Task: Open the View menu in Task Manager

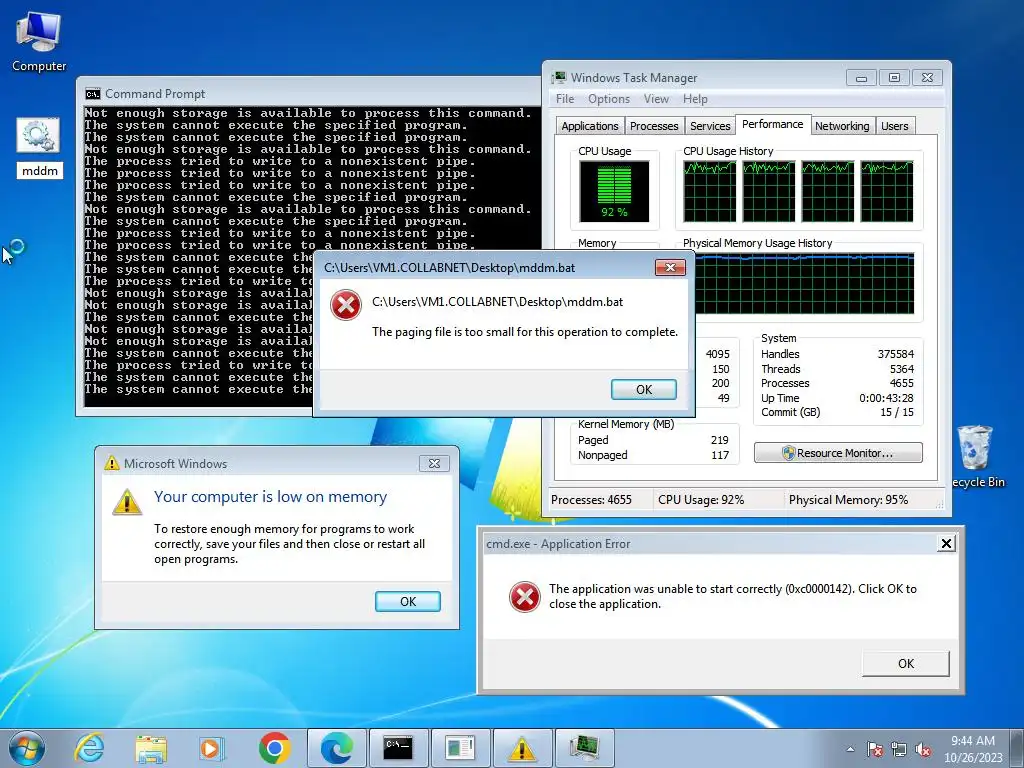Action: click(656, 99)
